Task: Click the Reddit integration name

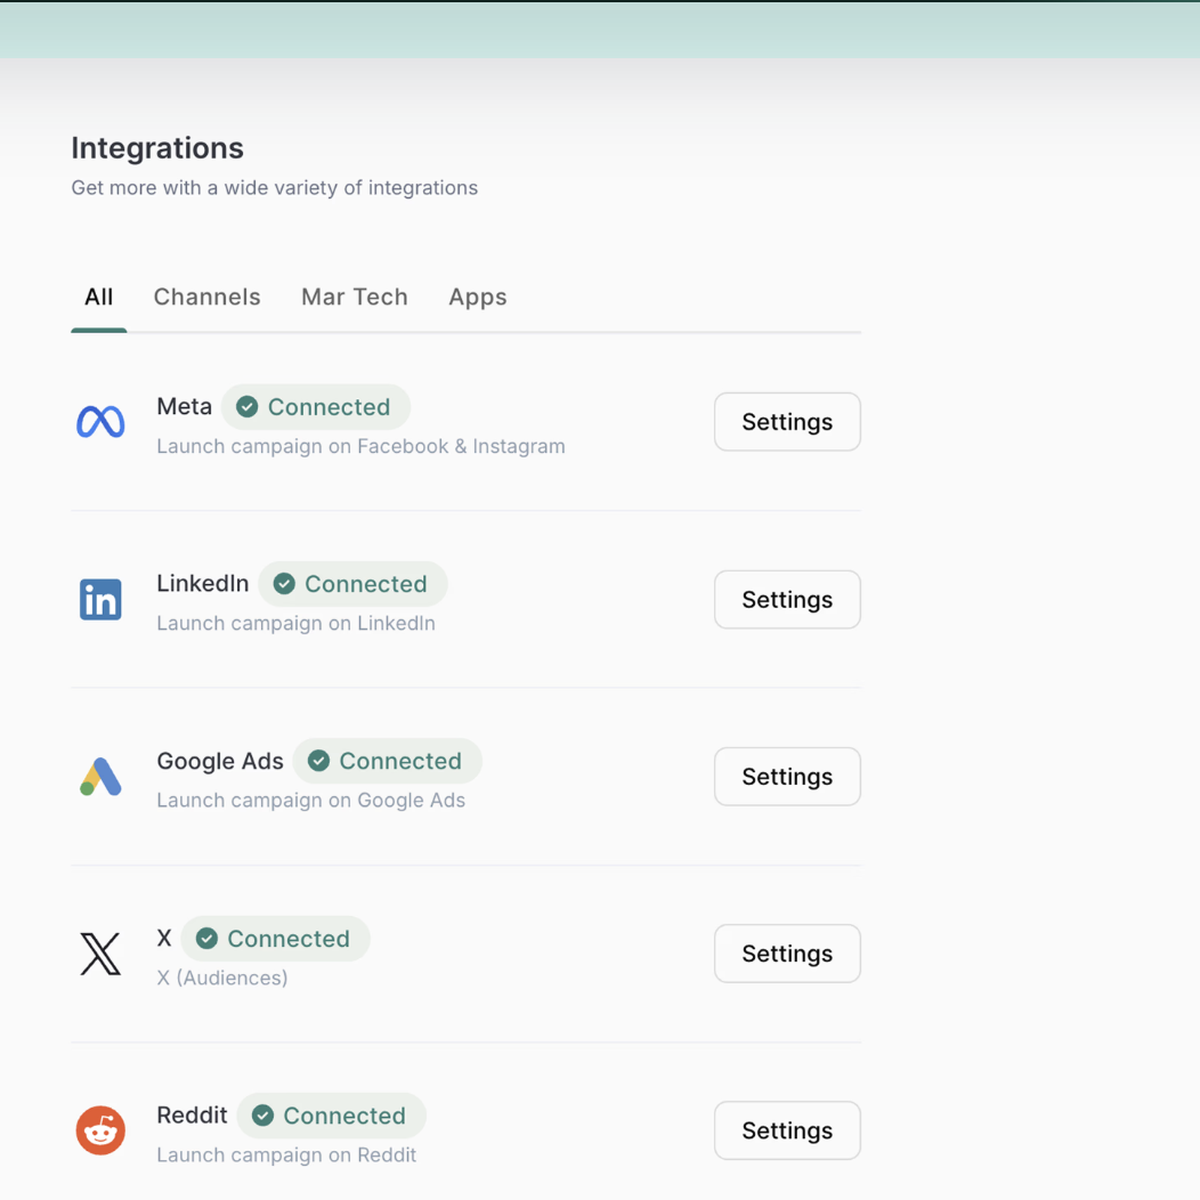Action: coord(192,1115)
